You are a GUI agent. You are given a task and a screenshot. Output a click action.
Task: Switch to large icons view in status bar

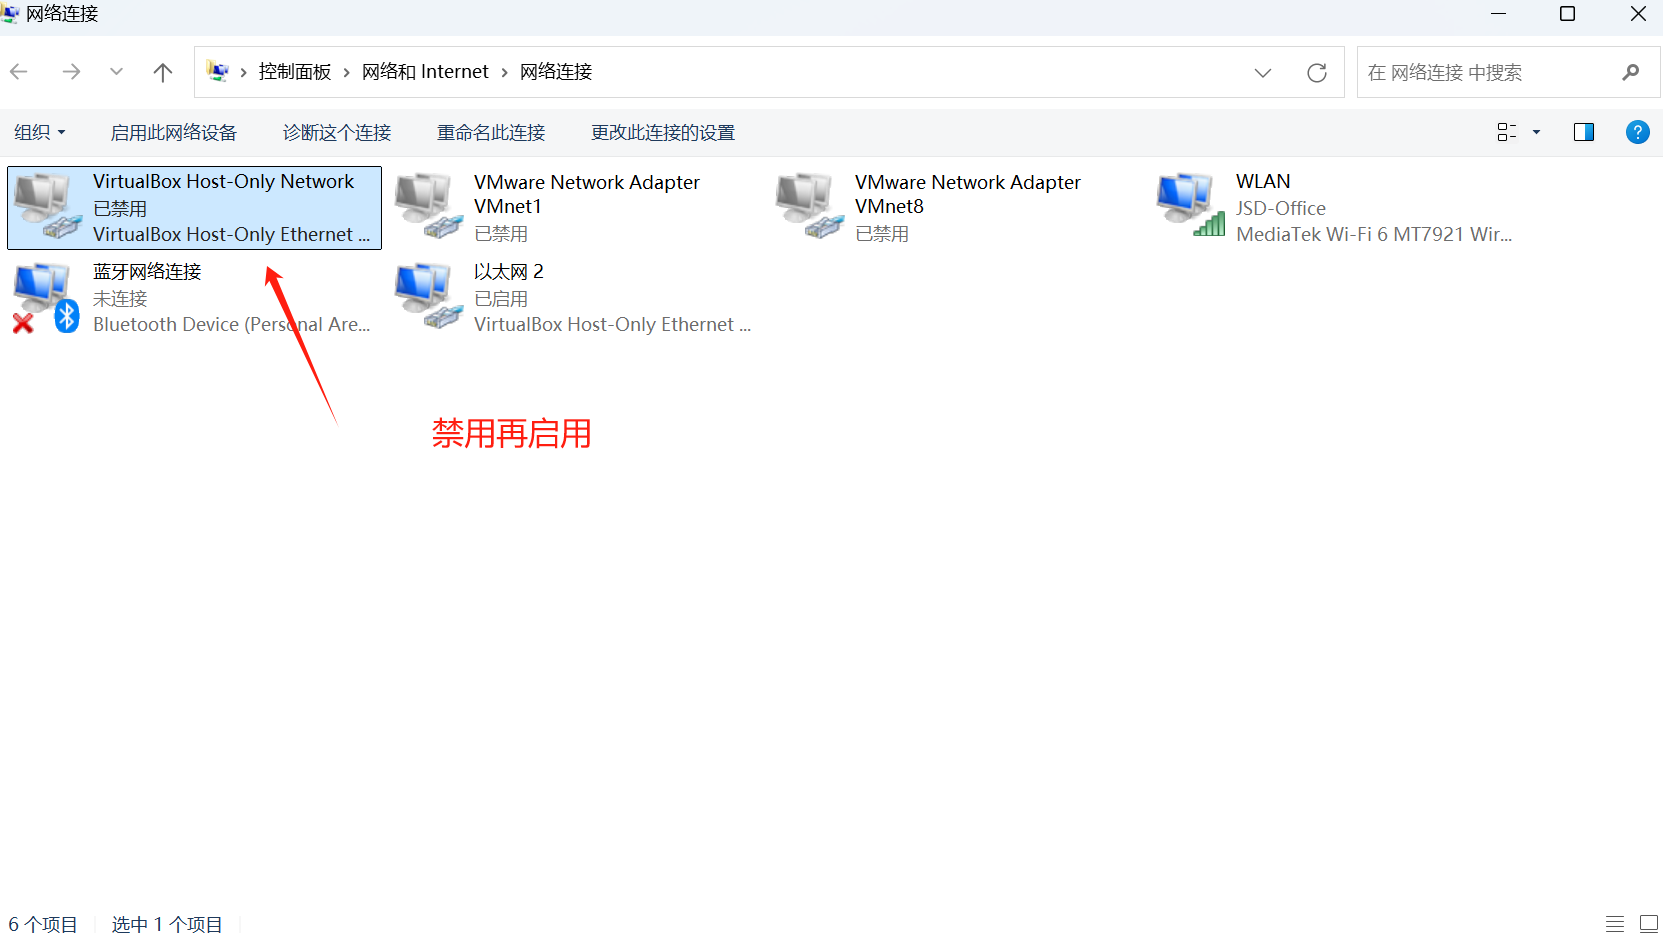1649,924
